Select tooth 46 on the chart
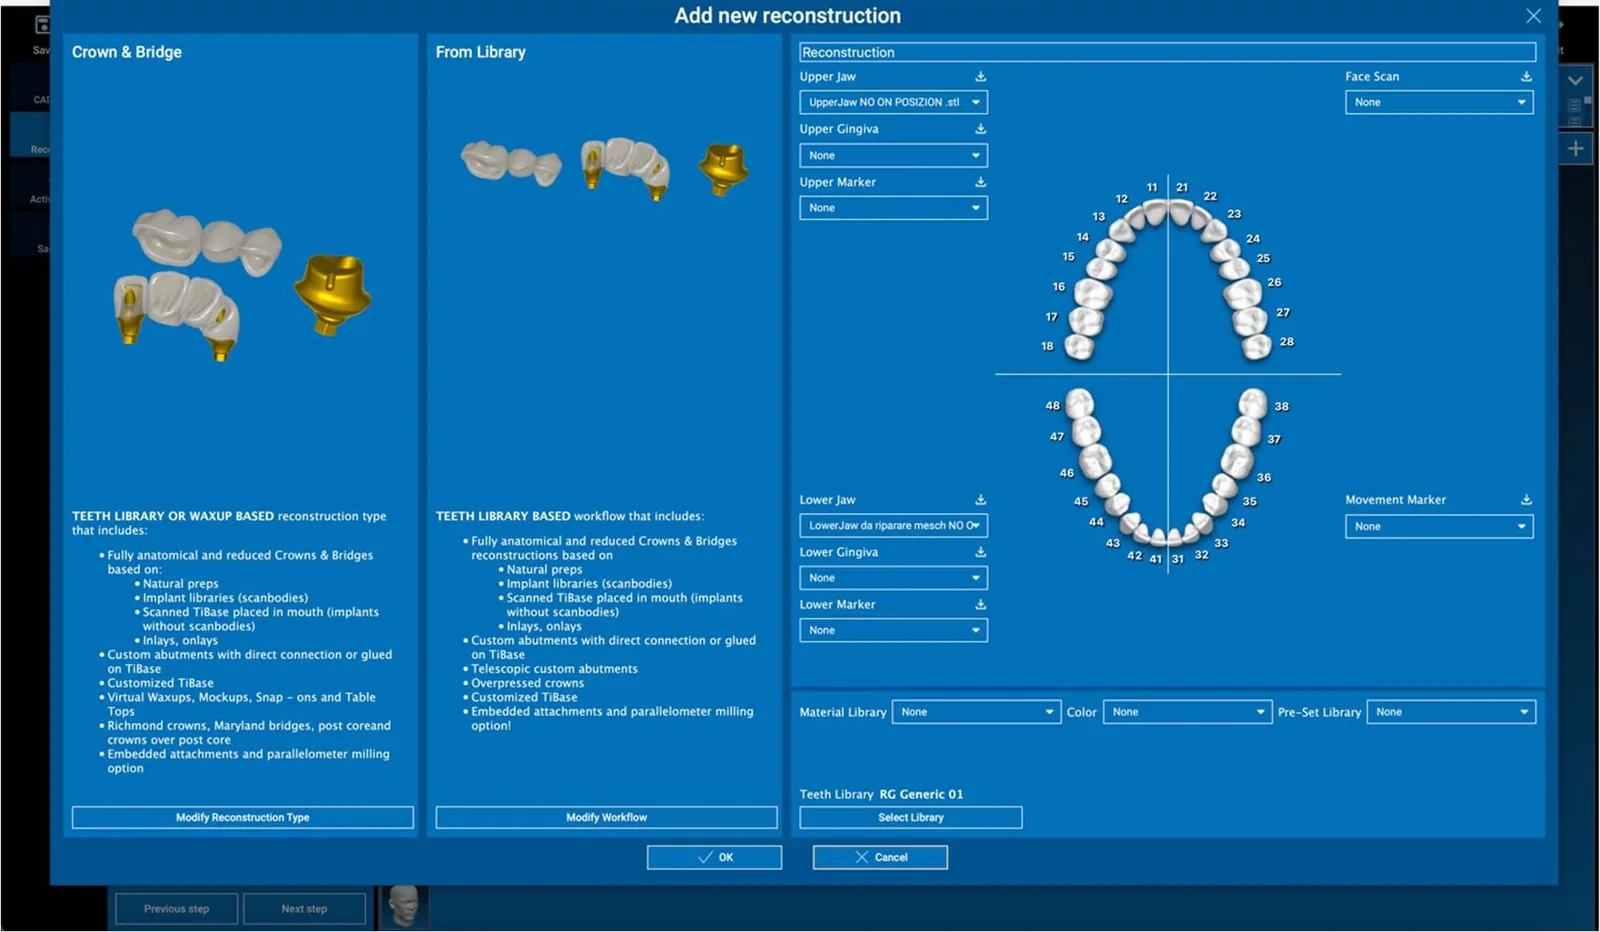 point(1097,462)
